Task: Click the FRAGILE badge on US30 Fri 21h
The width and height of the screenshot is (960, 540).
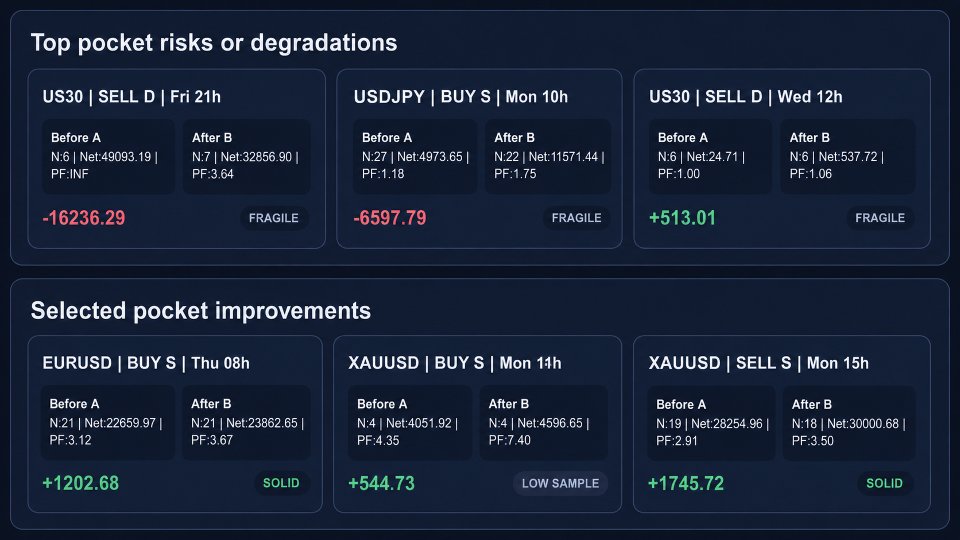Action: tap(274, 218)
